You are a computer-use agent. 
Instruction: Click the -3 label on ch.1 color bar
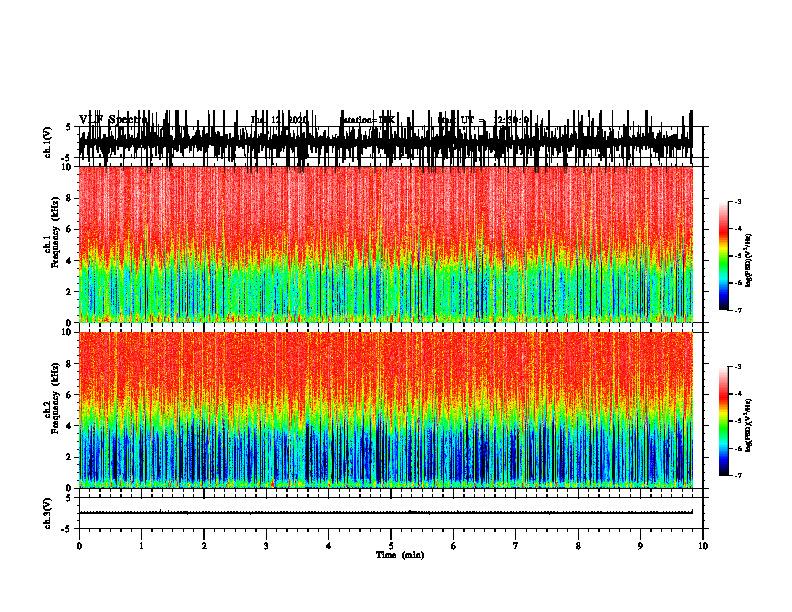coord(737,201)
